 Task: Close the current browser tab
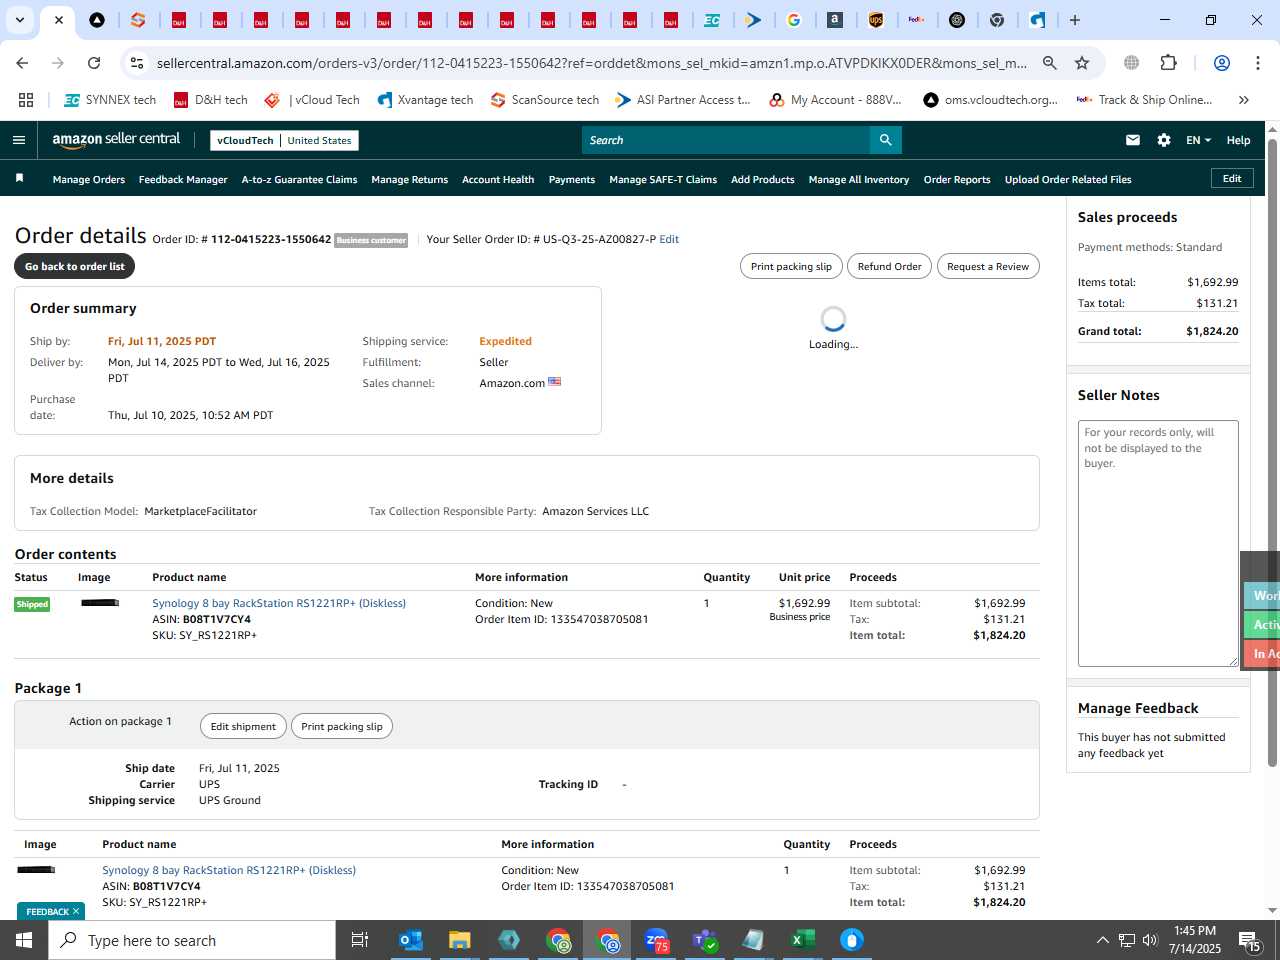coord(58,20)
